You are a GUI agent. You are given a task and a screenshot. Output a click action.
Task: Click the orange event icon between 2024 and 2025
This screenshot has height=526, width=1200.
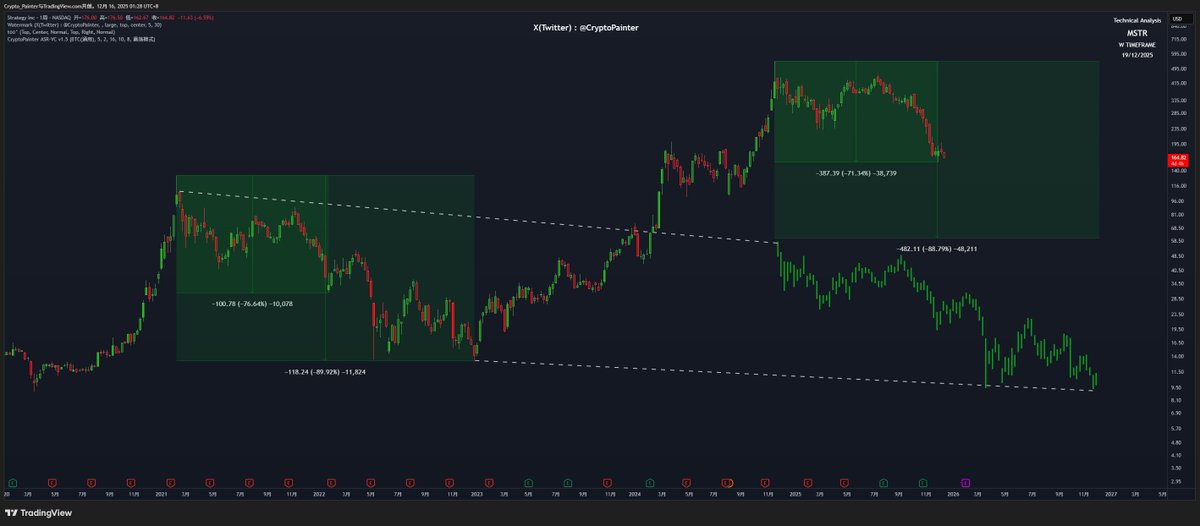click(x=729, y=483)
